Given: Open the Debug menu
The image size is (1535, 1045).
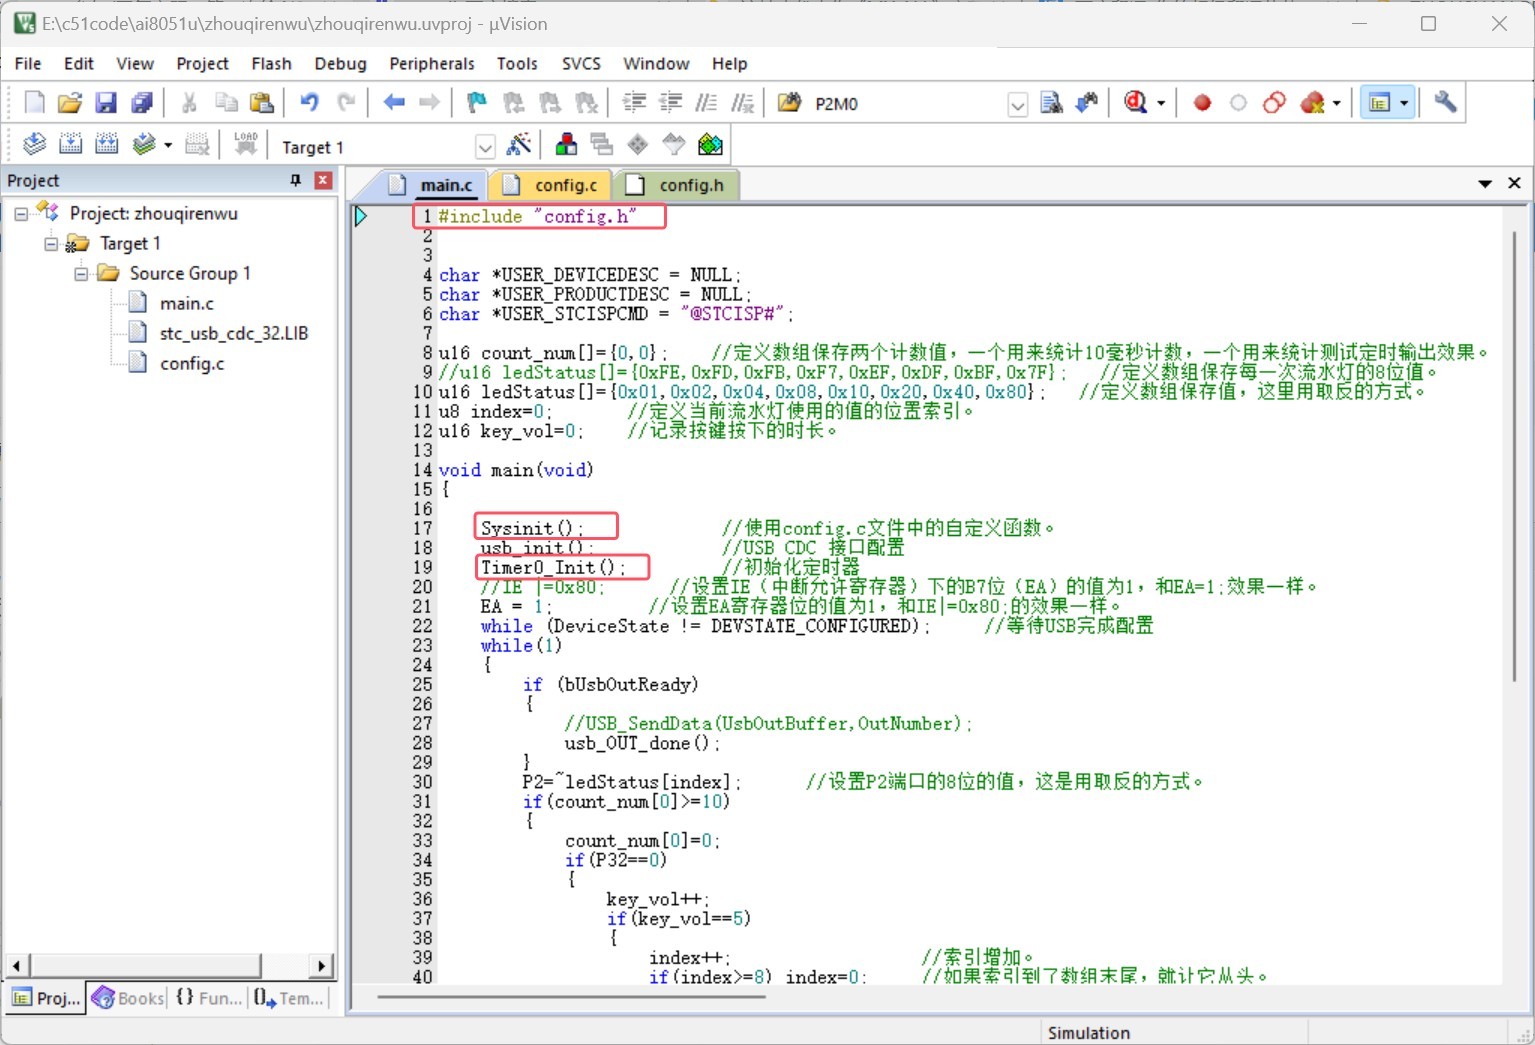Looking at the screenshot, I should 340,63.
